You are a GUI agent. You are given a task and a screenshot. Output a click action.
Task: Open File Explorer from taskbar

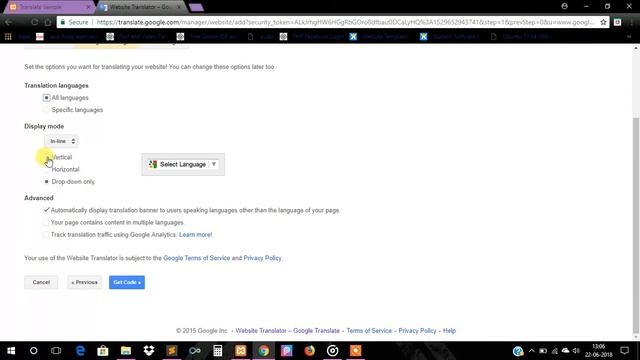coord(126,351)
